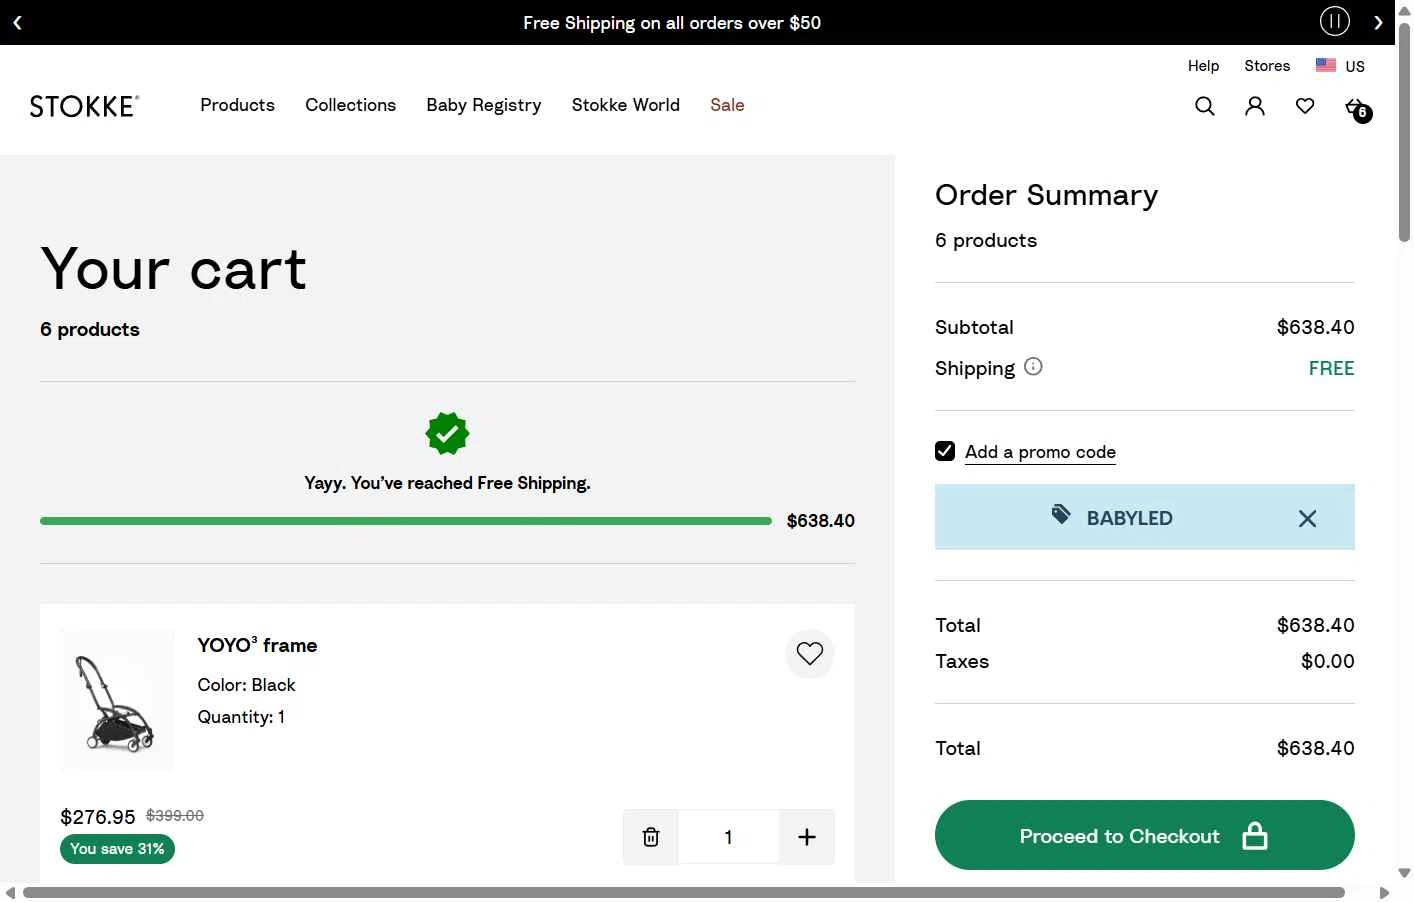
Task: Click the crossed-out $399.00 price
Action: (175, 816)
